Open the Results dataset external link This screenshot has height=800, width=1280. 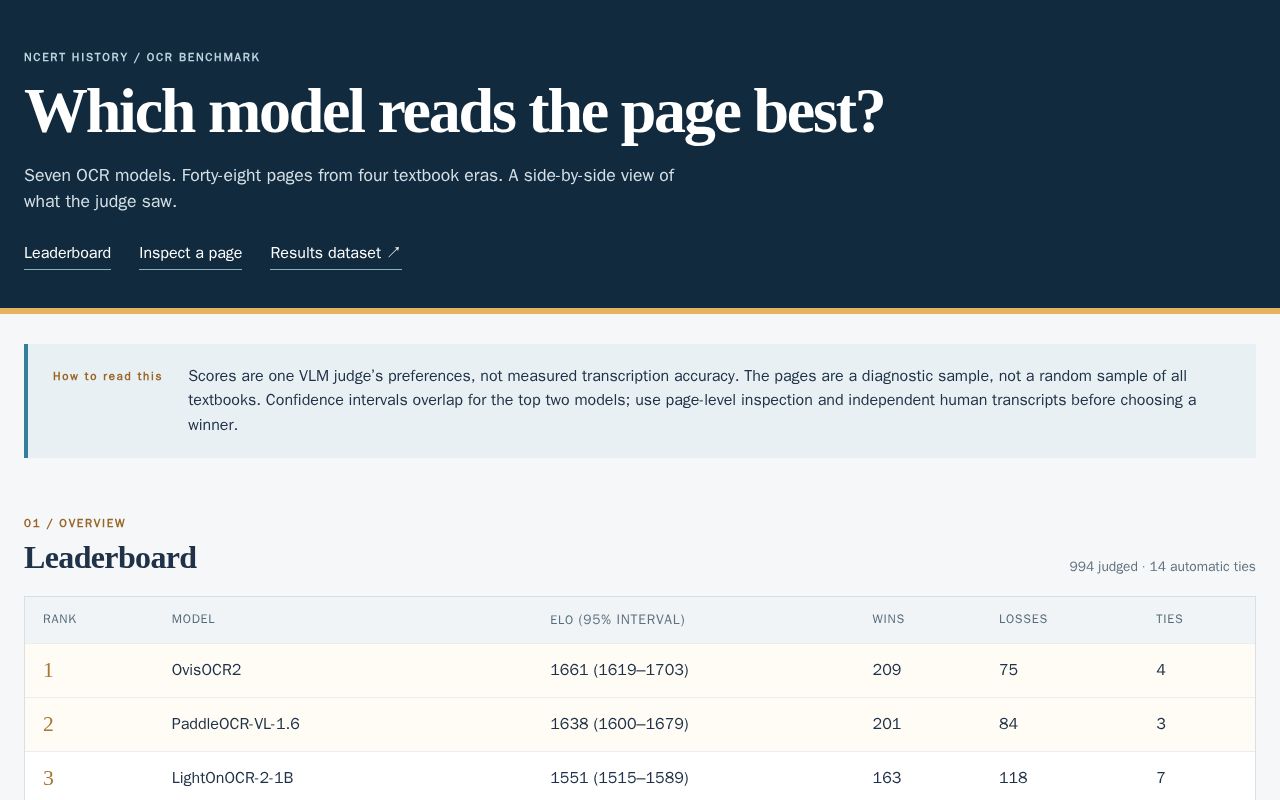click(335, 253)
